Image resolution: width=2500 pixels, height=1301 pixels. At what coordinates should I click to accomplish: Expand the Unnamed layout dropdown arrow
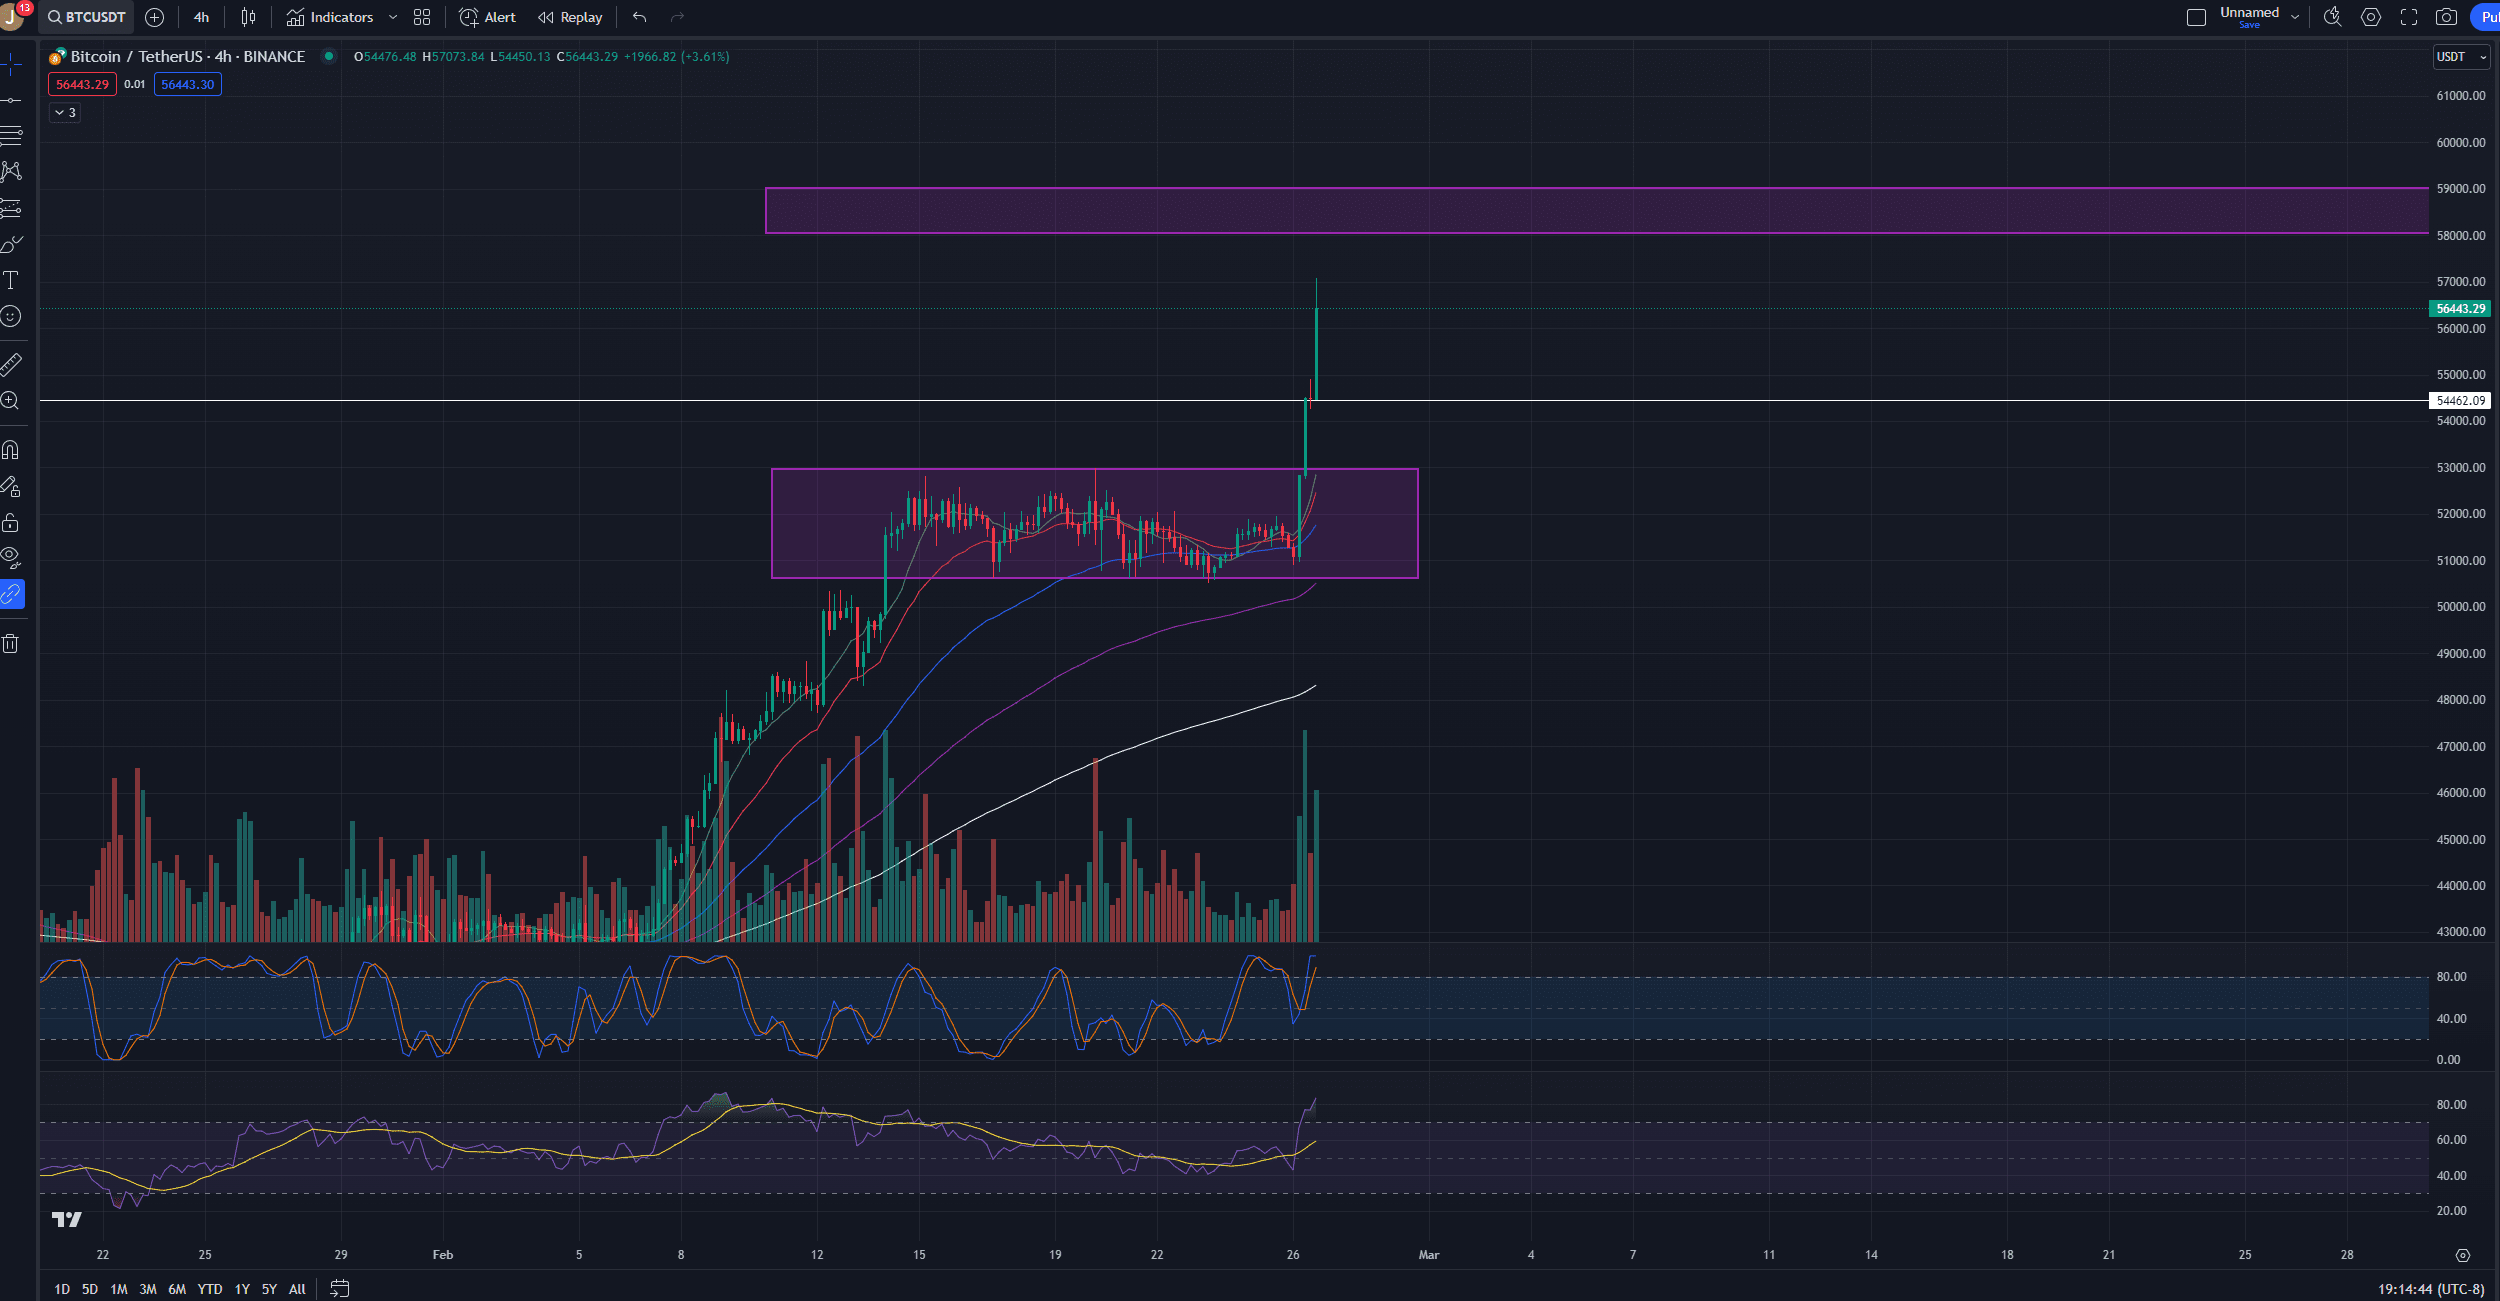[x=2295, y=17]
